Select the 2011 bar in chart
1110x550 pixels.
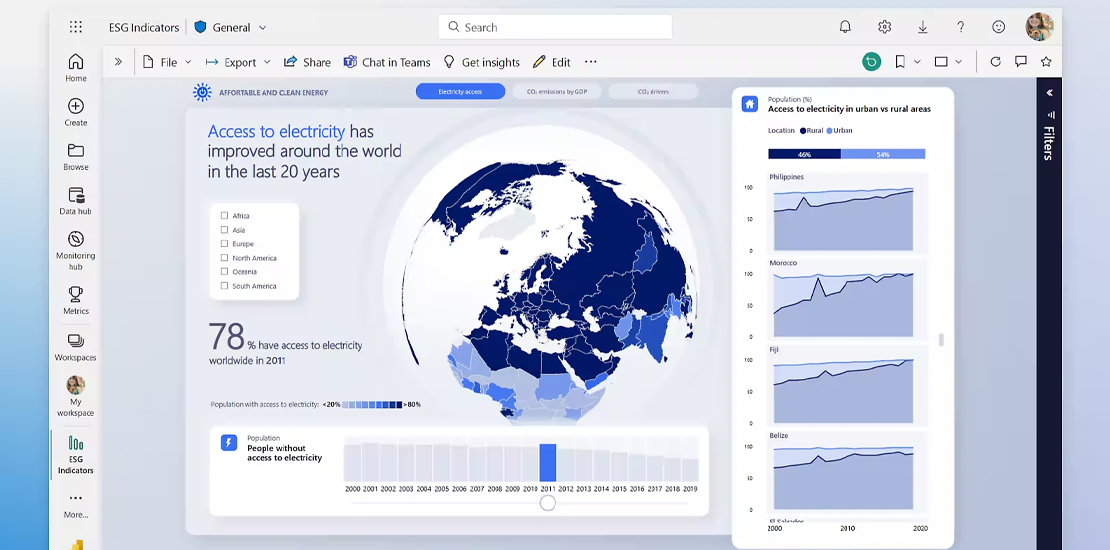pyautogui.click(x=547, y=463)
